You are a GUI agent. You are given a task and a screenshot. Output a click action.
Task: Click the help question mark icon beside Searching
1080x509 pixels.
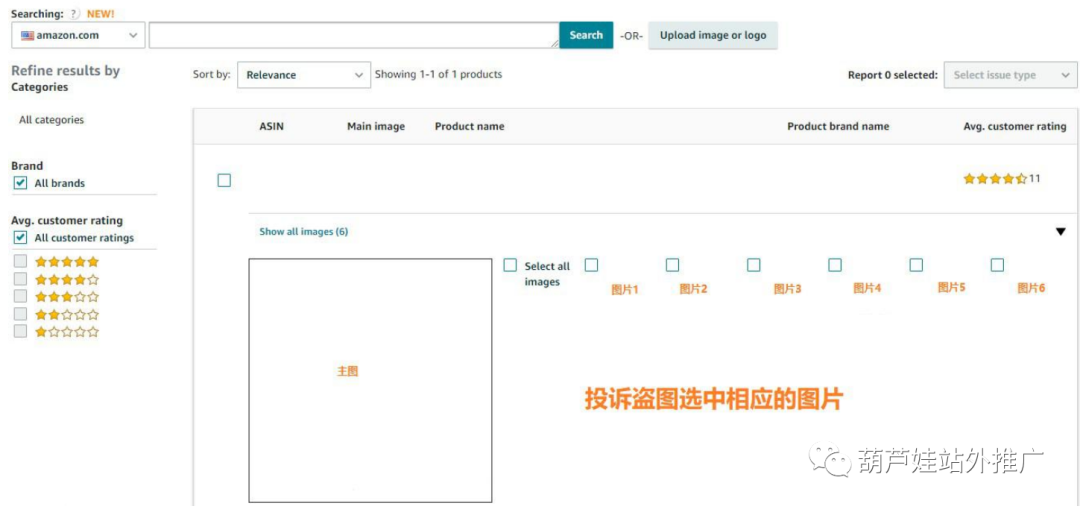click(75, 14)
